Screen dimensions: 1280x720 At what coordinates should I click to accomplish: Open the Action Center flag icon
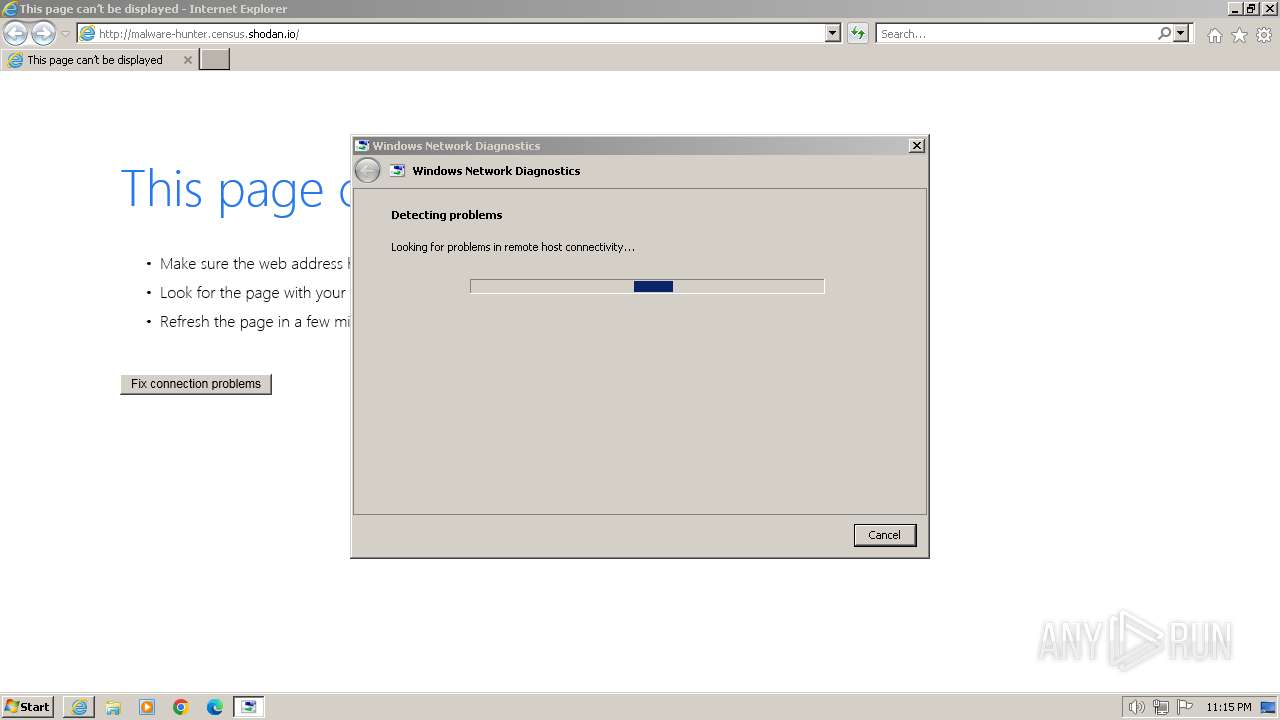point(1185,707)
